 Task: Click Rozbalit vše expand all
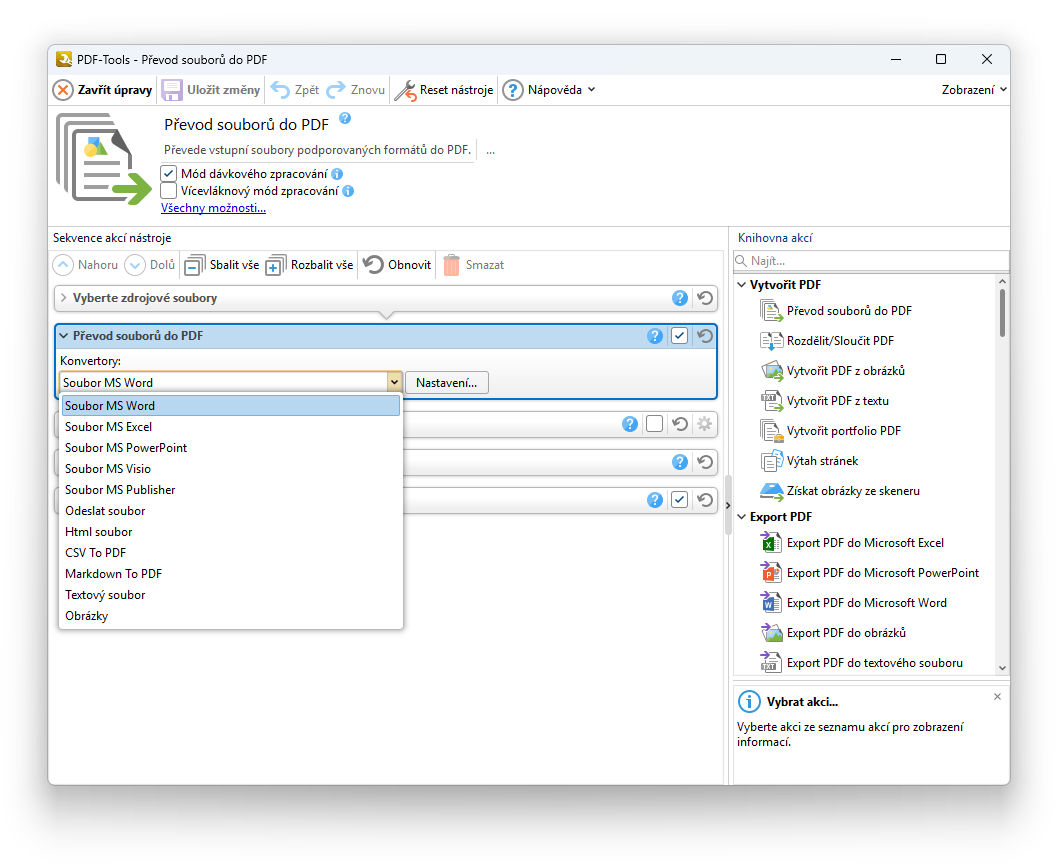point(309,265)
